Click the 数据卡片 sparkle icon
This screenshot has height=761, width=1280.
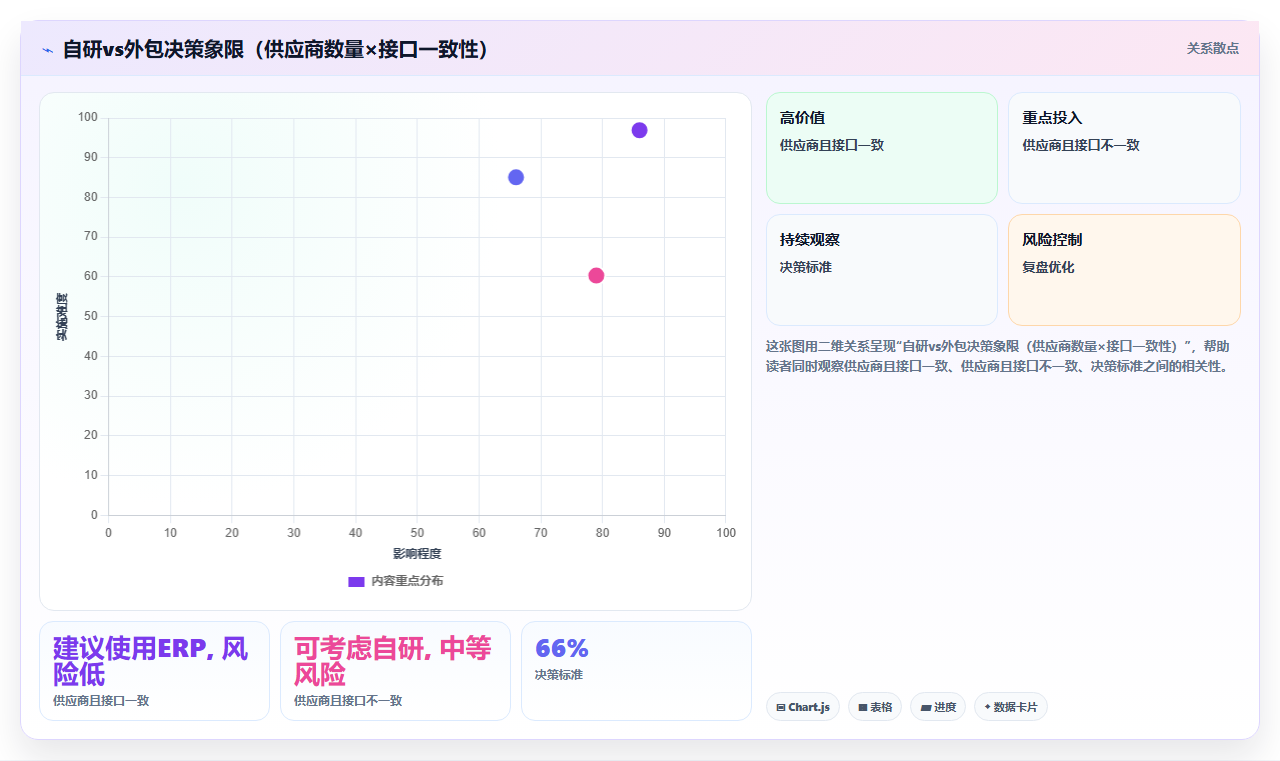tap(987, 707)
